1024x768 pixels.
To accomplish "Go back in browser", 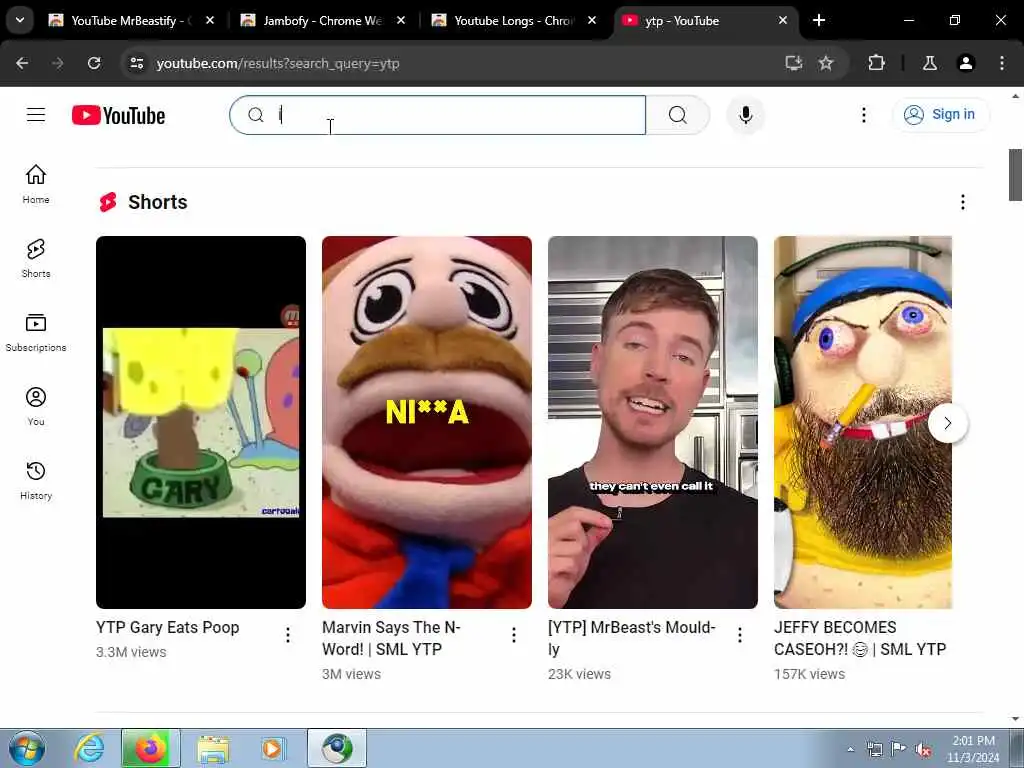I will click(22, 63).
